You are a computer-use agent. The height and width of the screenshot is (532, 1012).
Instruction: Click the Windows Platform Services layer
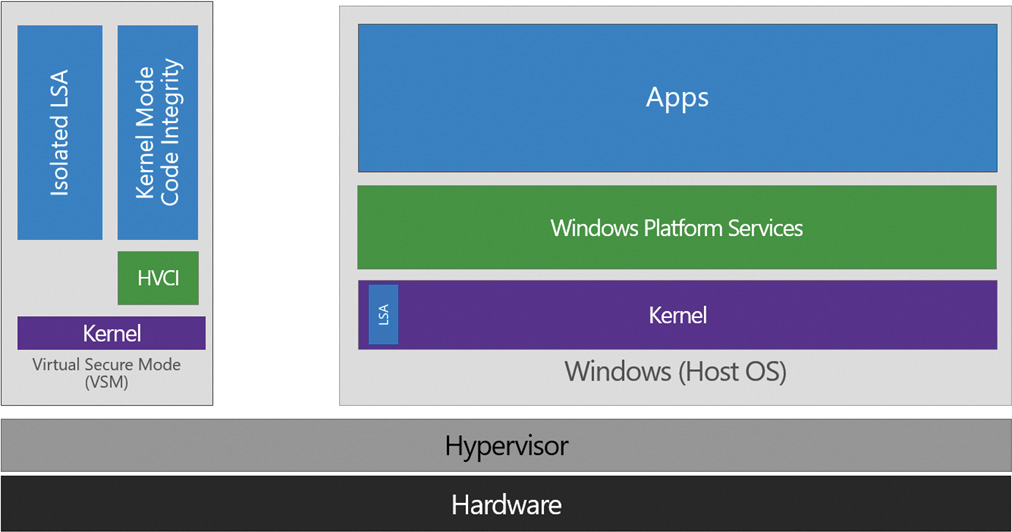point(677,227)
